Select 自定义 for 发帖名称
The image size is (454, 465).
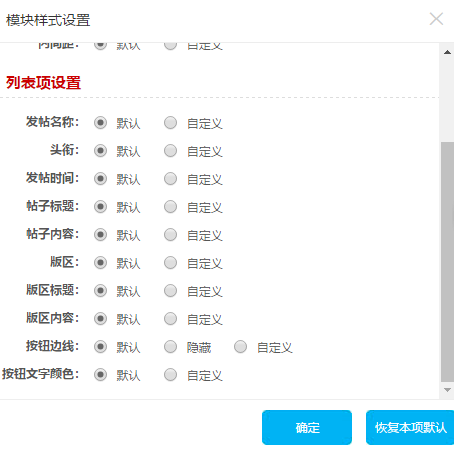(x=170, y=123)
